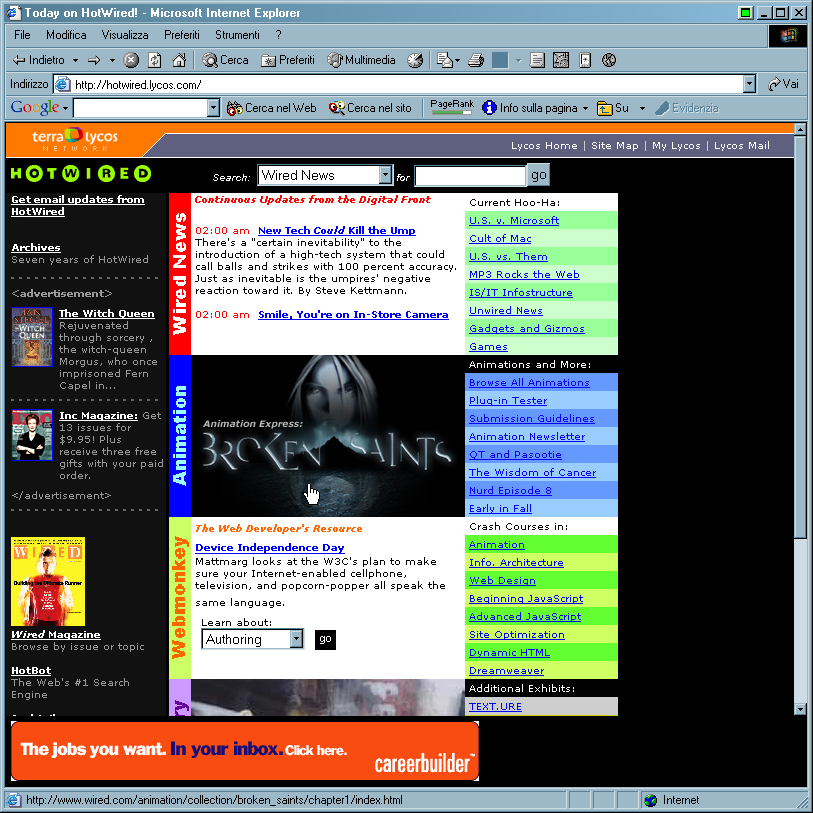
Task: Open the Device Independence Day article
Action: (x=270, y=547)
